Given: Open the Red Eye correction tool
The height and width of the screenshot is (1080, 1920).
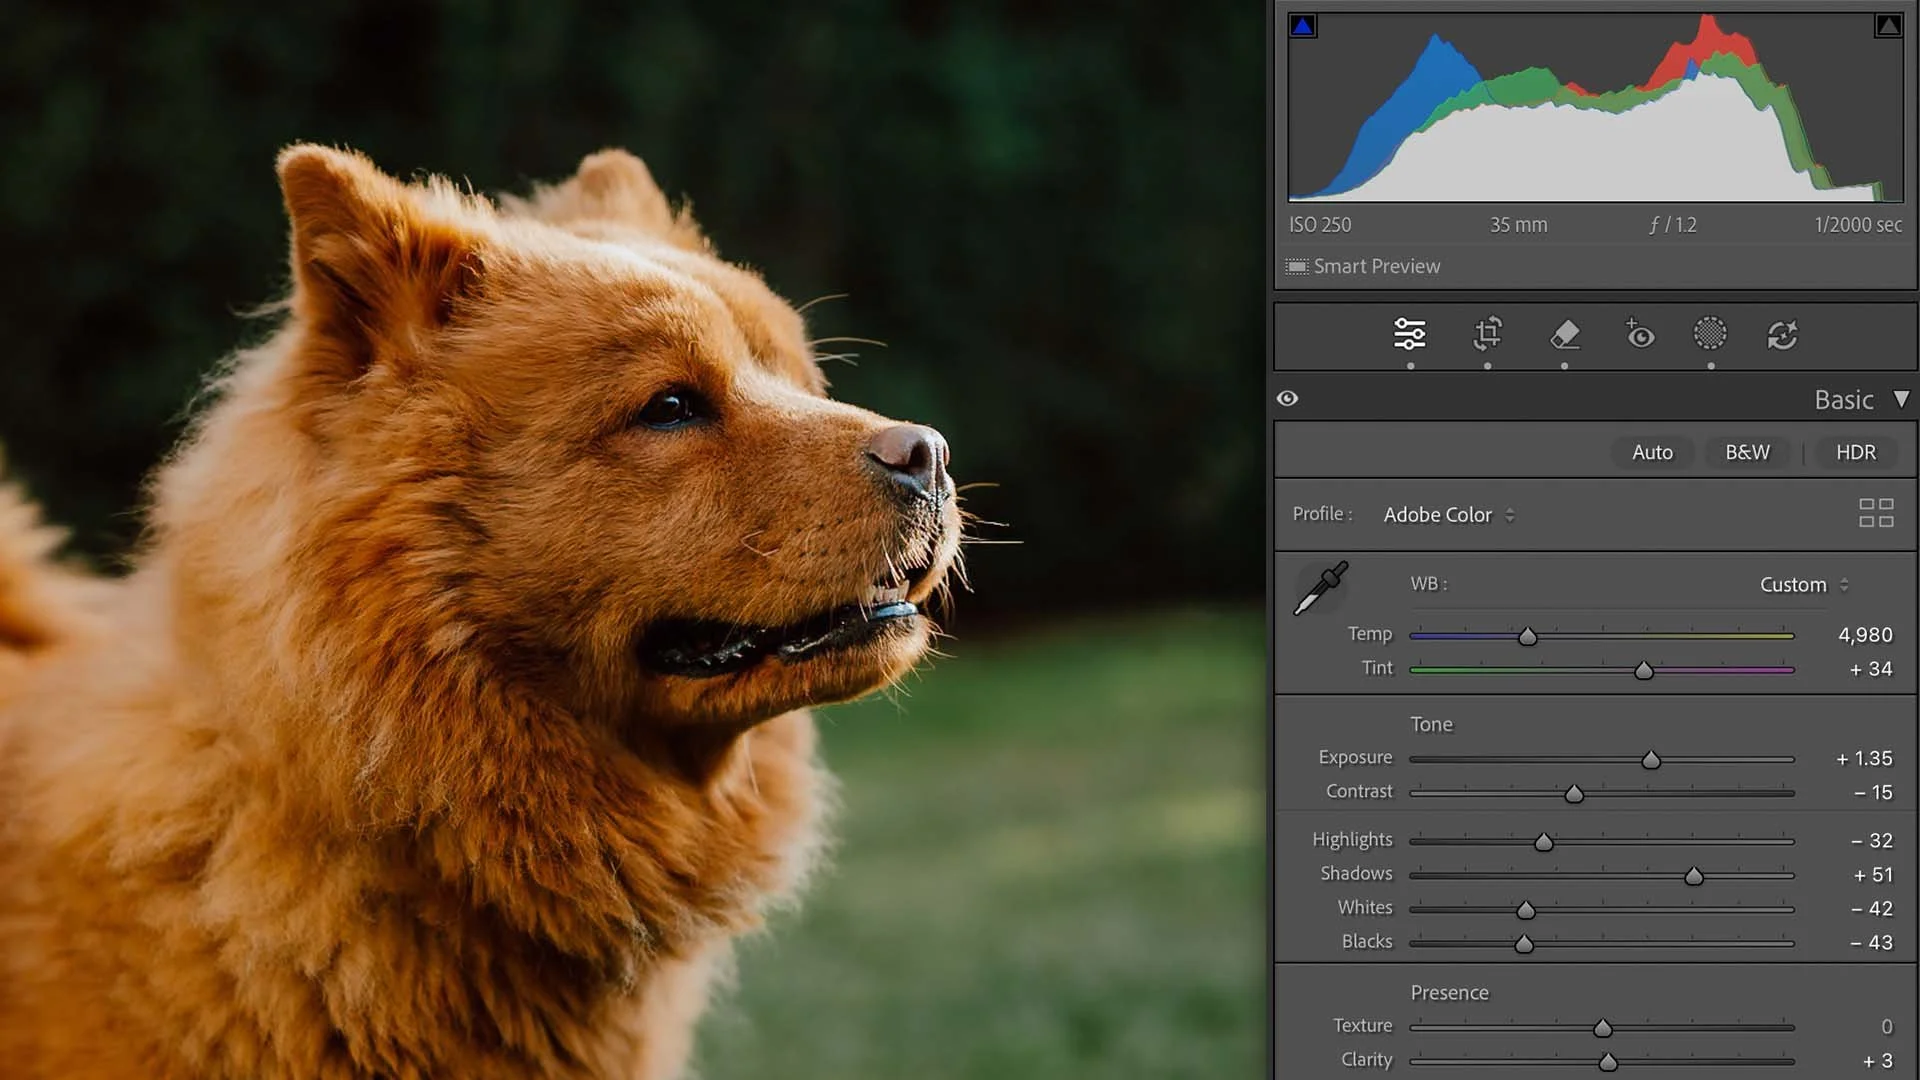Looking at the screenshot, I should [x=1639, y=334].
